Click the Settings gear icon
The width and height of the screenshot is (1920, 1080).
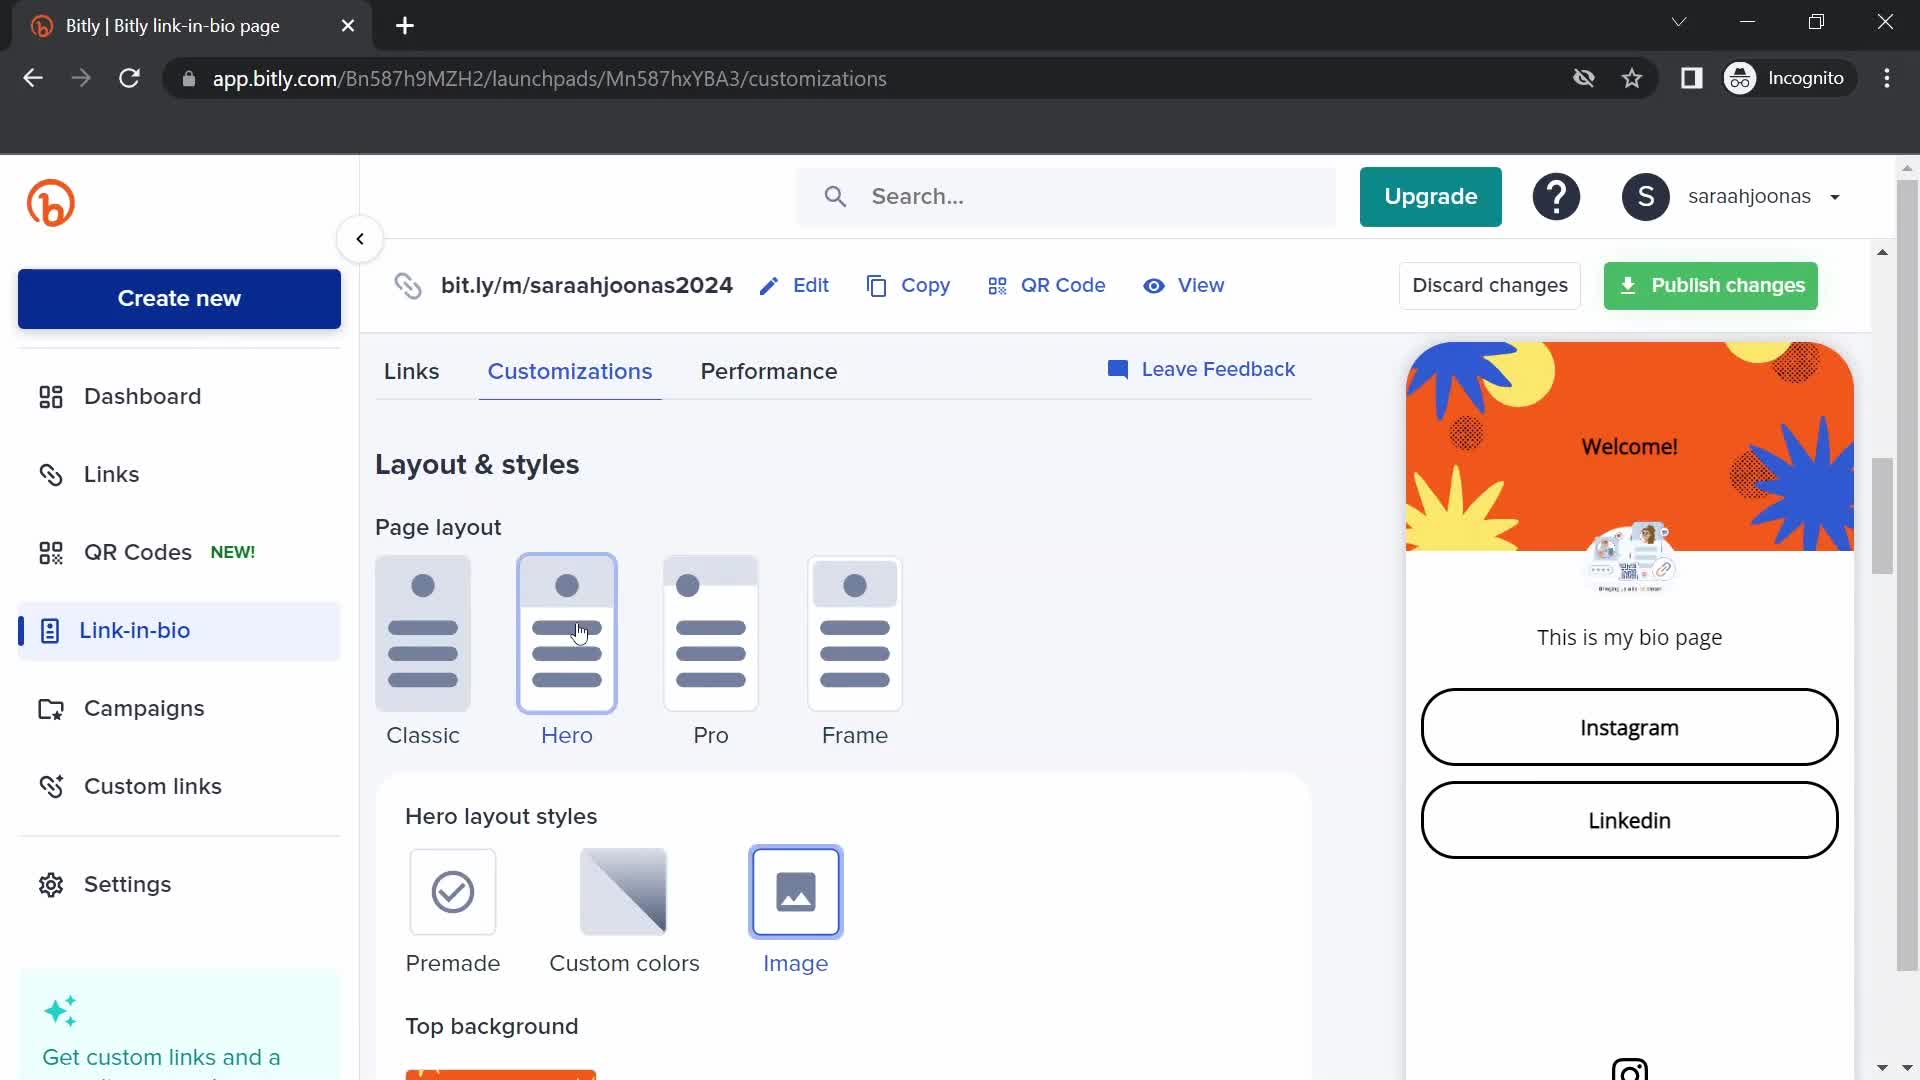(51, 885)
